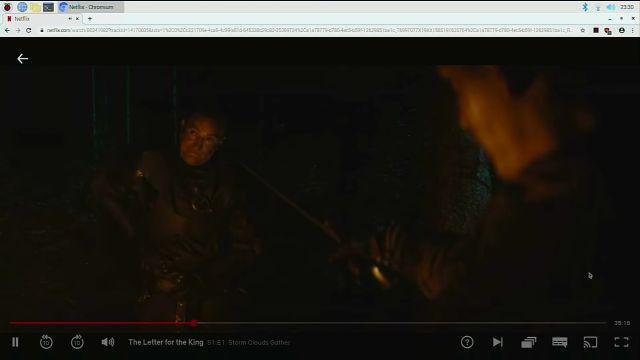Viewport: 640px width, 360px height.
Task: Open a new browser tab
Action: point(90,18)
